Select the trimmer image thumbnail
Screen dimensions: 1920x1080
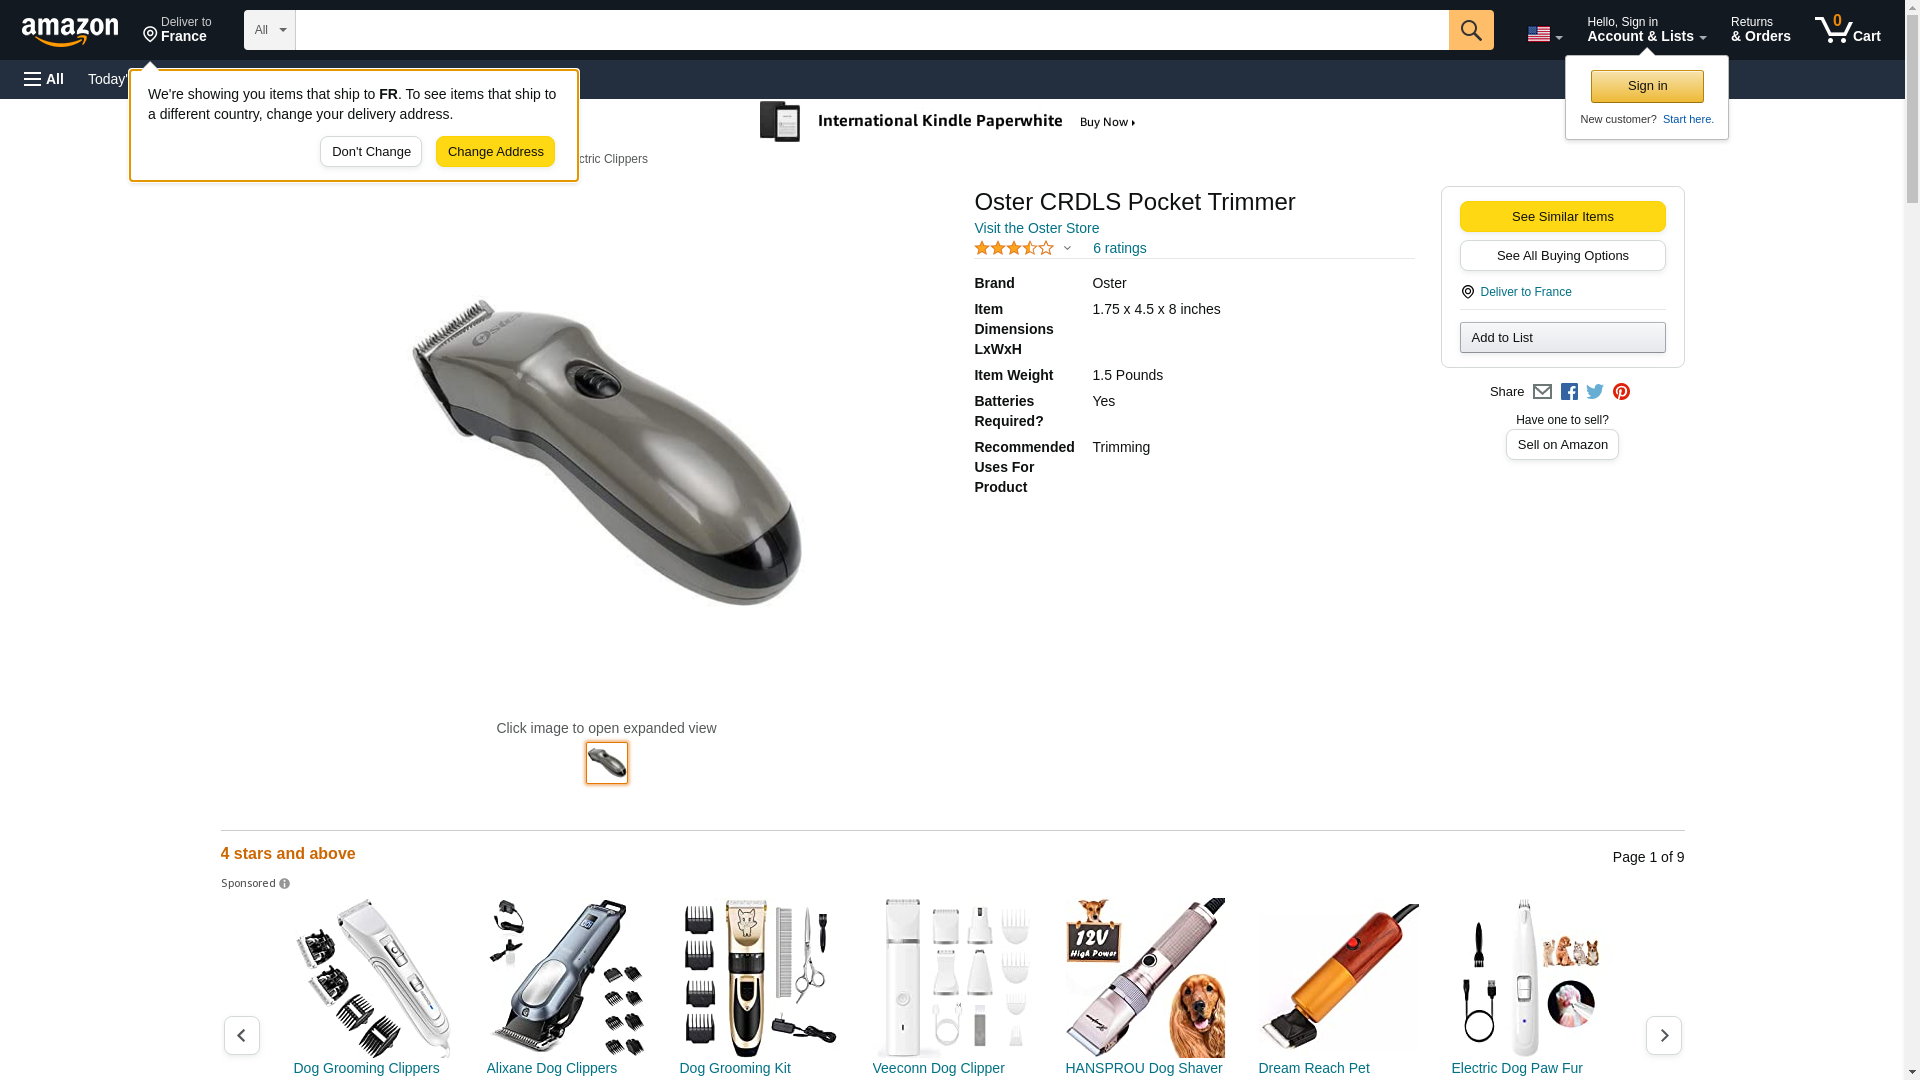(607, 763)
